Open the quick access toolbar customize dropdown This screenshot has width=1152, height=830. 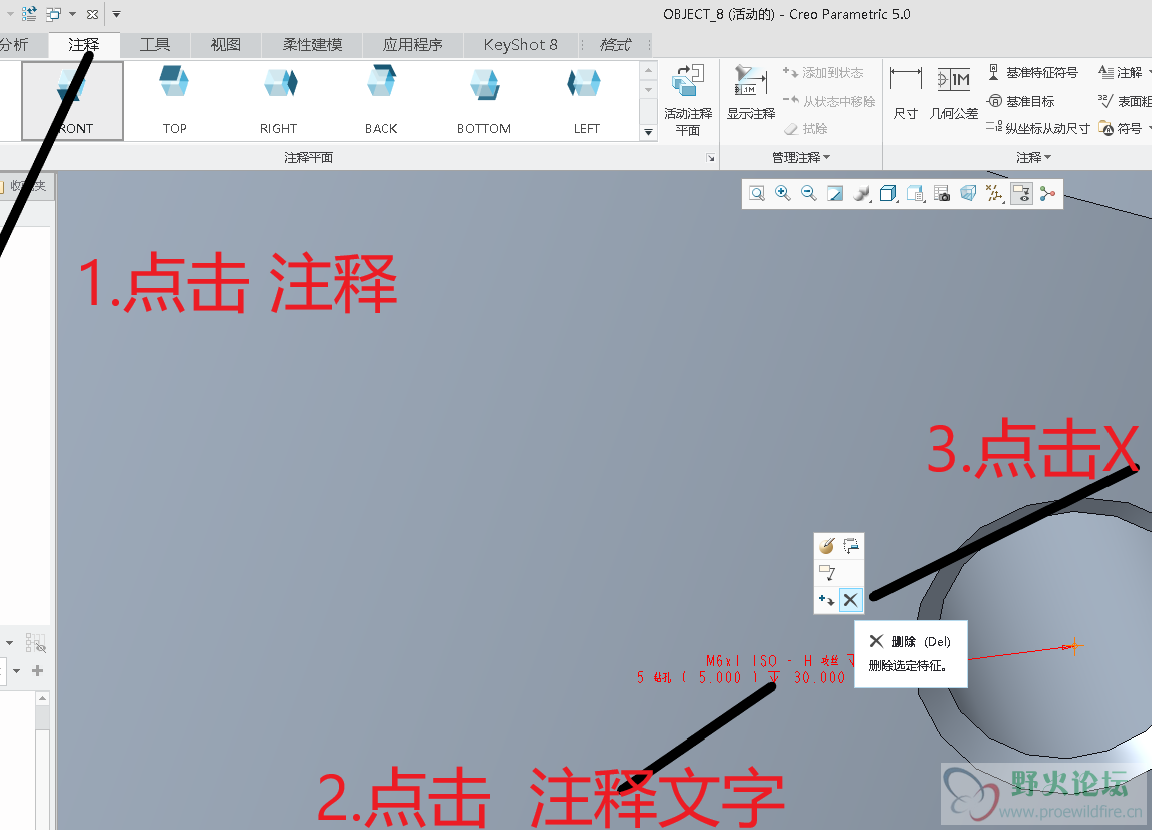tap(116, 14)
